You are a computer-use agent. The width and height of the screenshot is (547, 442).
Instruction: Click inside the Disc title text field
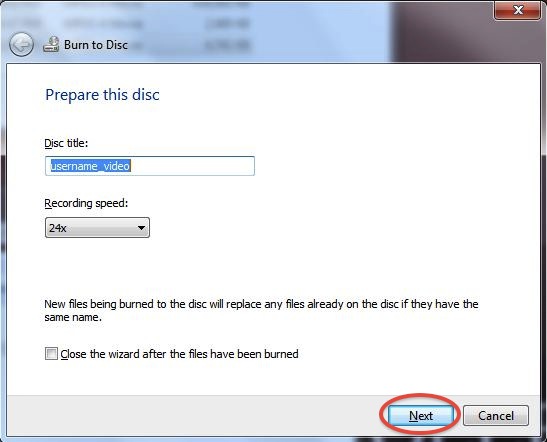click(150, 166)
